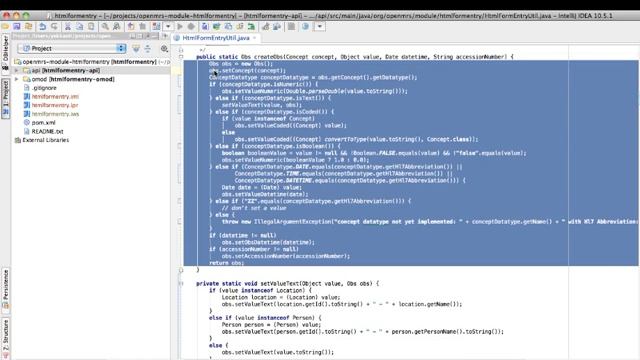Open the dropdown arrow at toolbar end

point(320,27)
